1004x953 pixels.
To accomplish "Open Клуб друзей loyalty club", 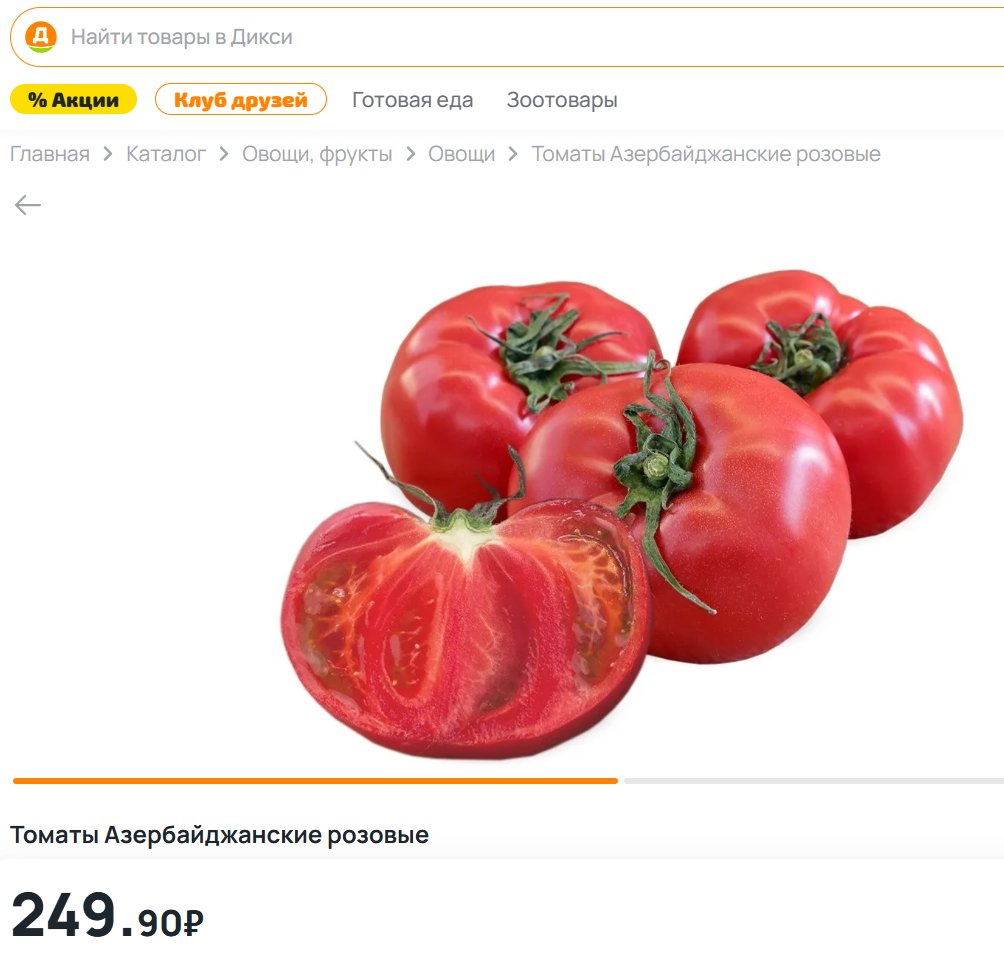I will (x=241, y=100).
